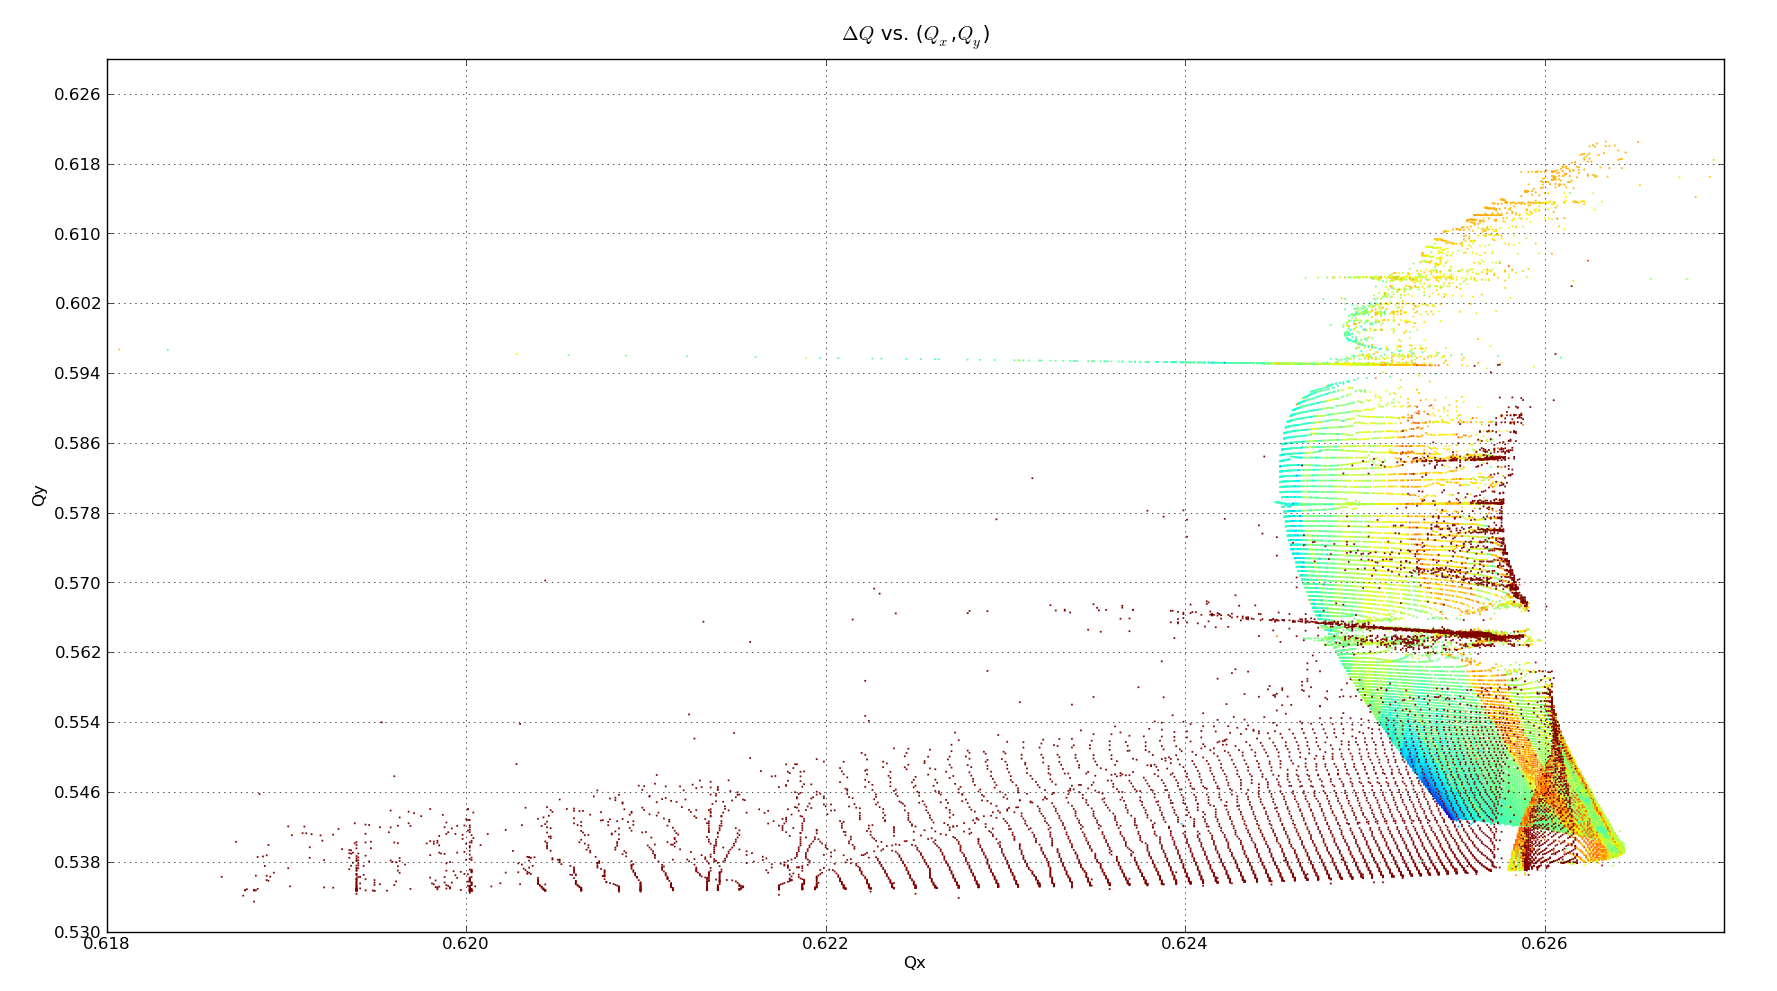The width and height of the screenshot is (1777, 991).
Task: Click the y-axis tick label 0.602
Action: [x=77, y=304]
